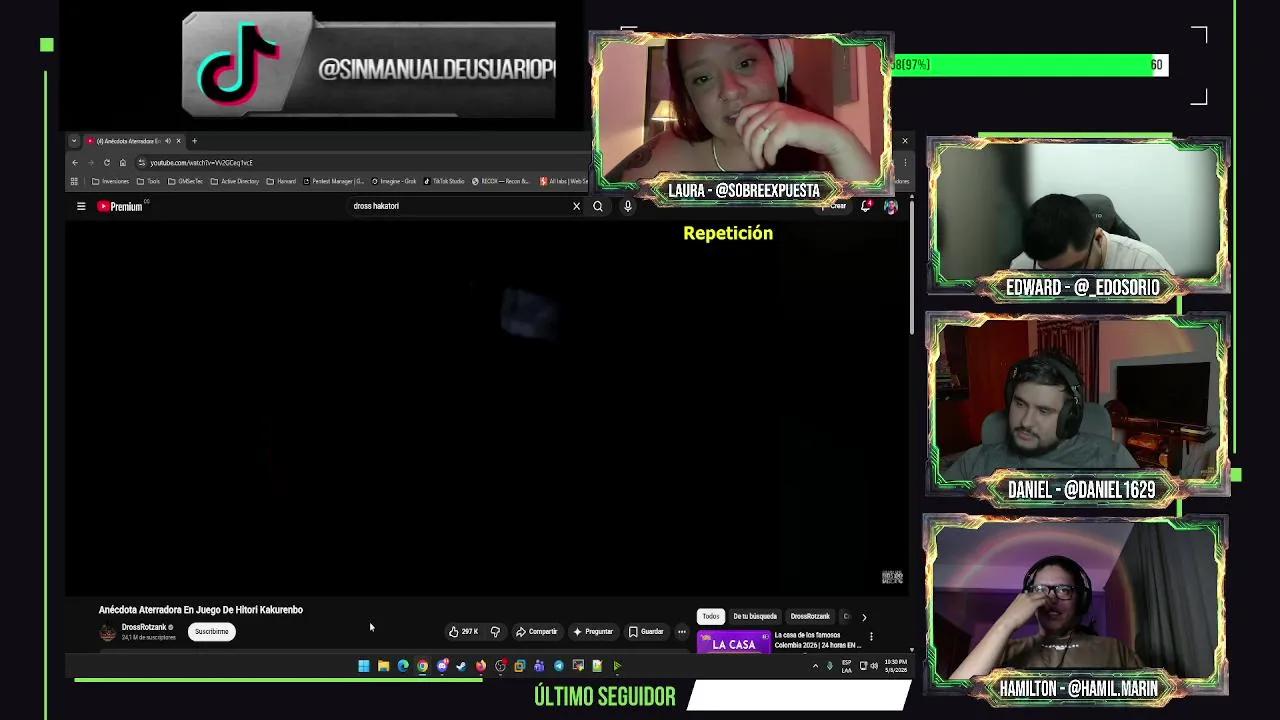The width and height of the screenshot is (1280, 720).
Task: Open Telegram from taskbar
Action: (x=558, y=666)
